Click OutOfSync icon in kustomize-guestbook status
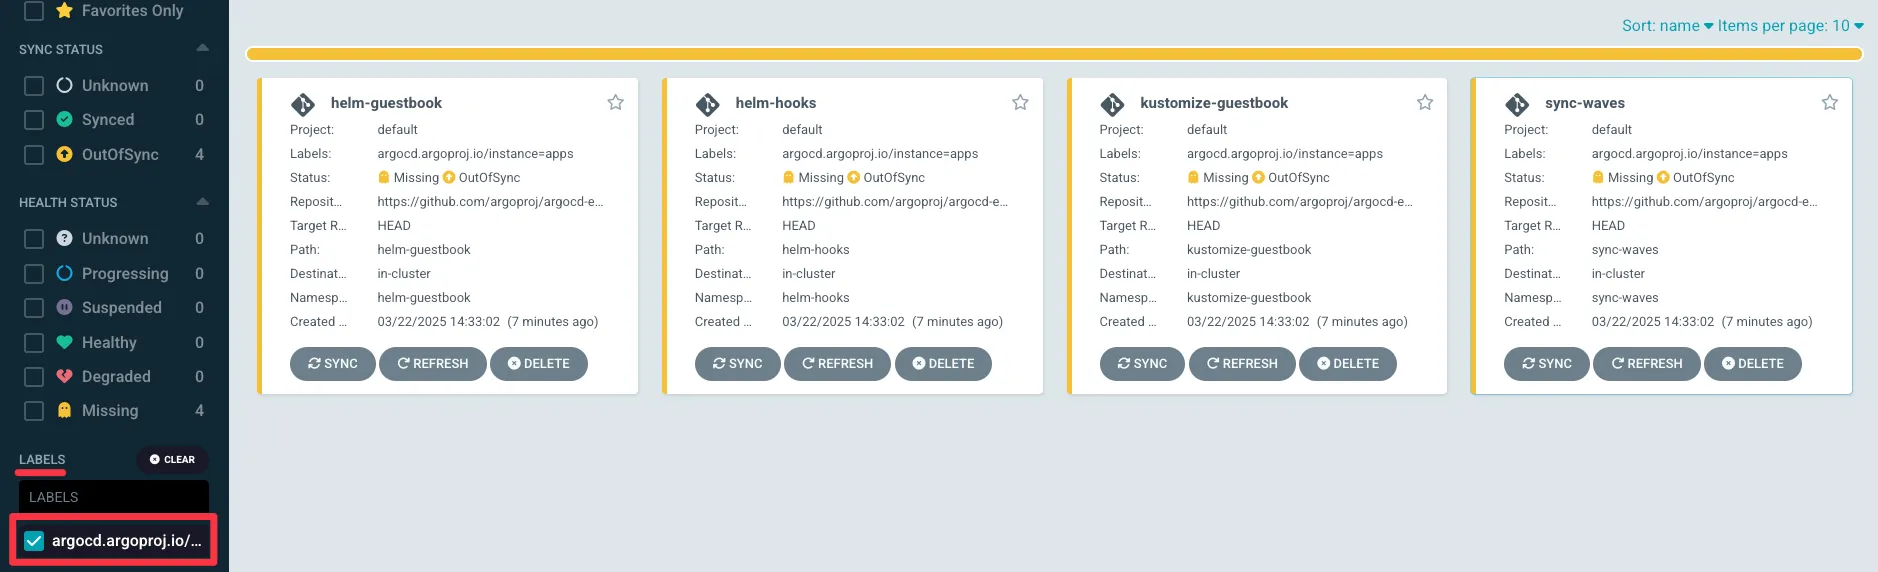 pos(1259,177)
